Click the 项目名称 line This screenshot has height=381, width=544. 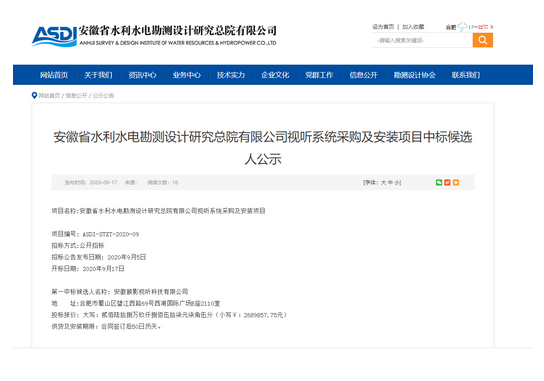159,211
